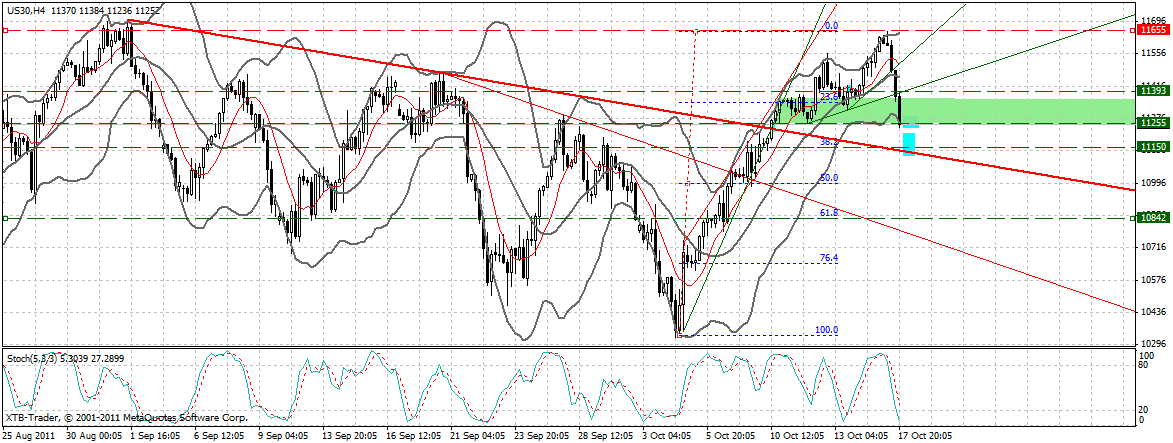
Task: Click the green 10842 price label
Action: (x=1152, y=218)
